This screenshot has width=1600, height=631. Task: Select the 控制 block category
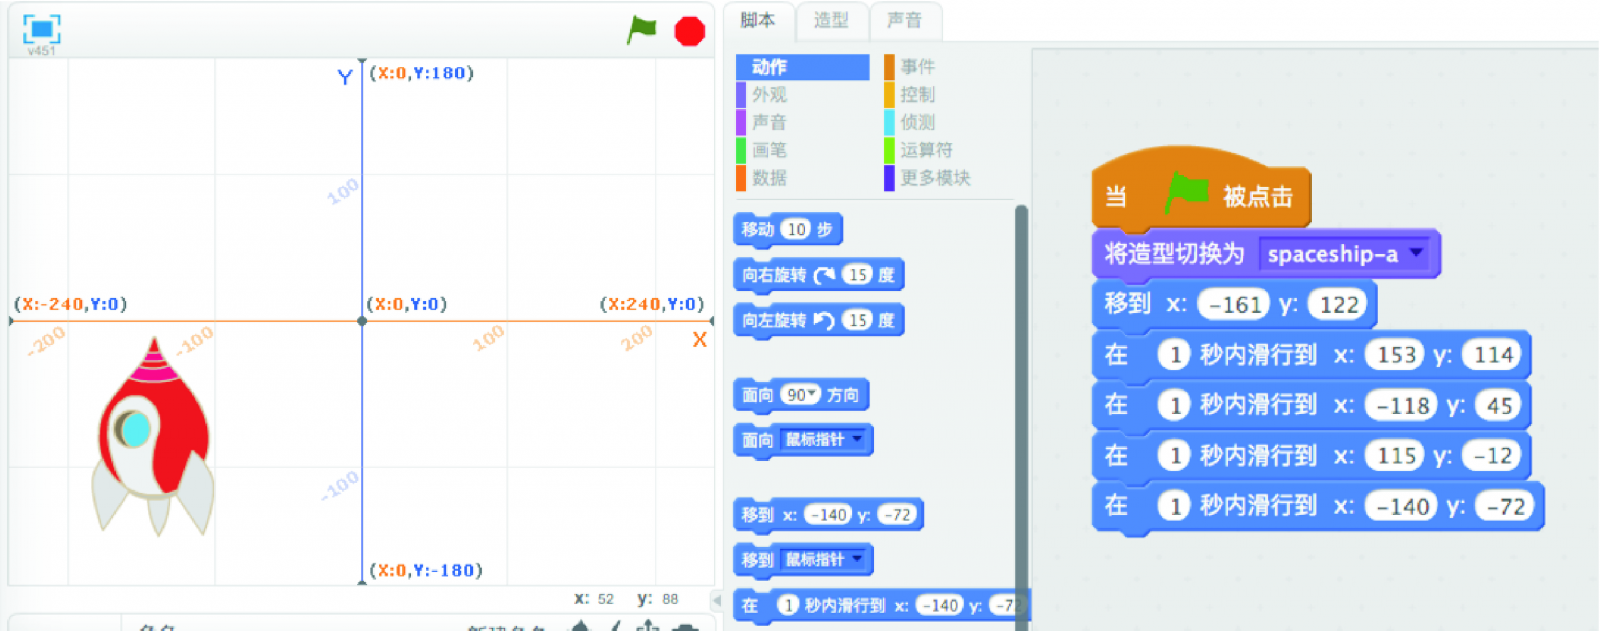[x=917, y=95]
